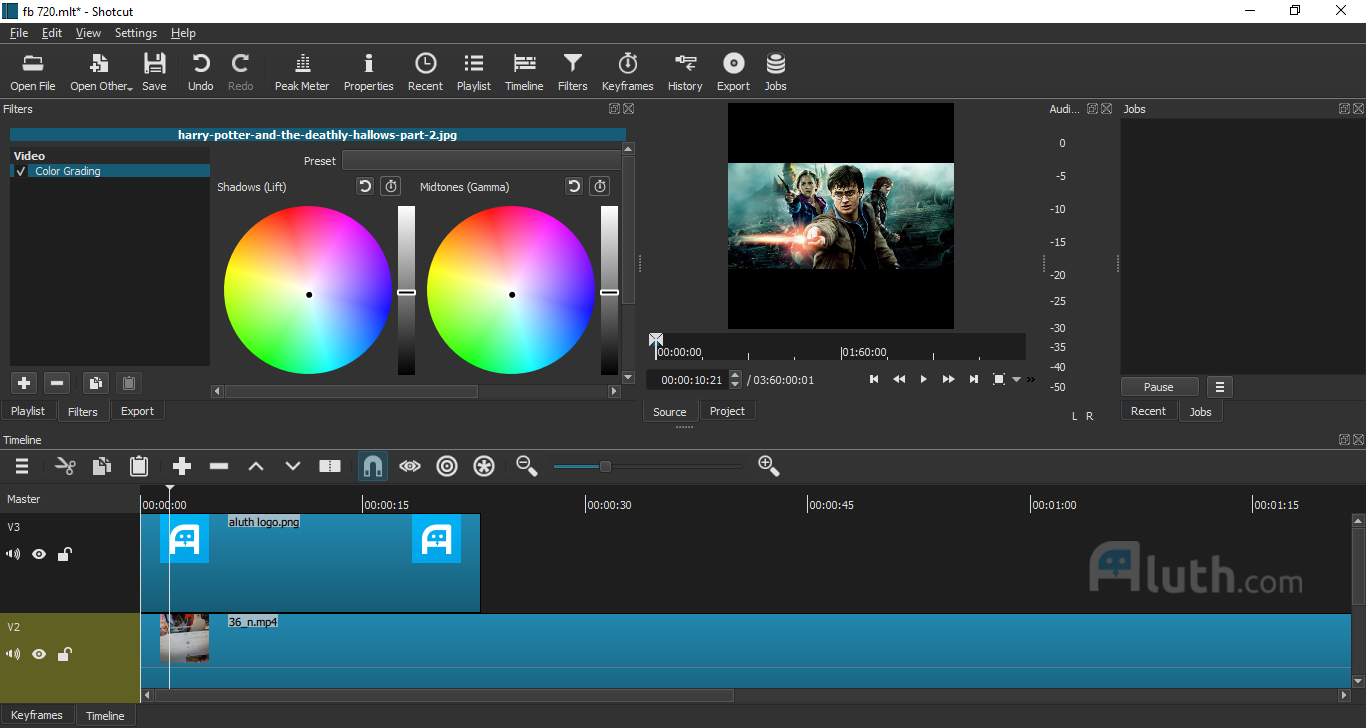Screen dimensions: 1366x728
Task: Copy the selected clip in the timeline toolbar
Action: 102,466
